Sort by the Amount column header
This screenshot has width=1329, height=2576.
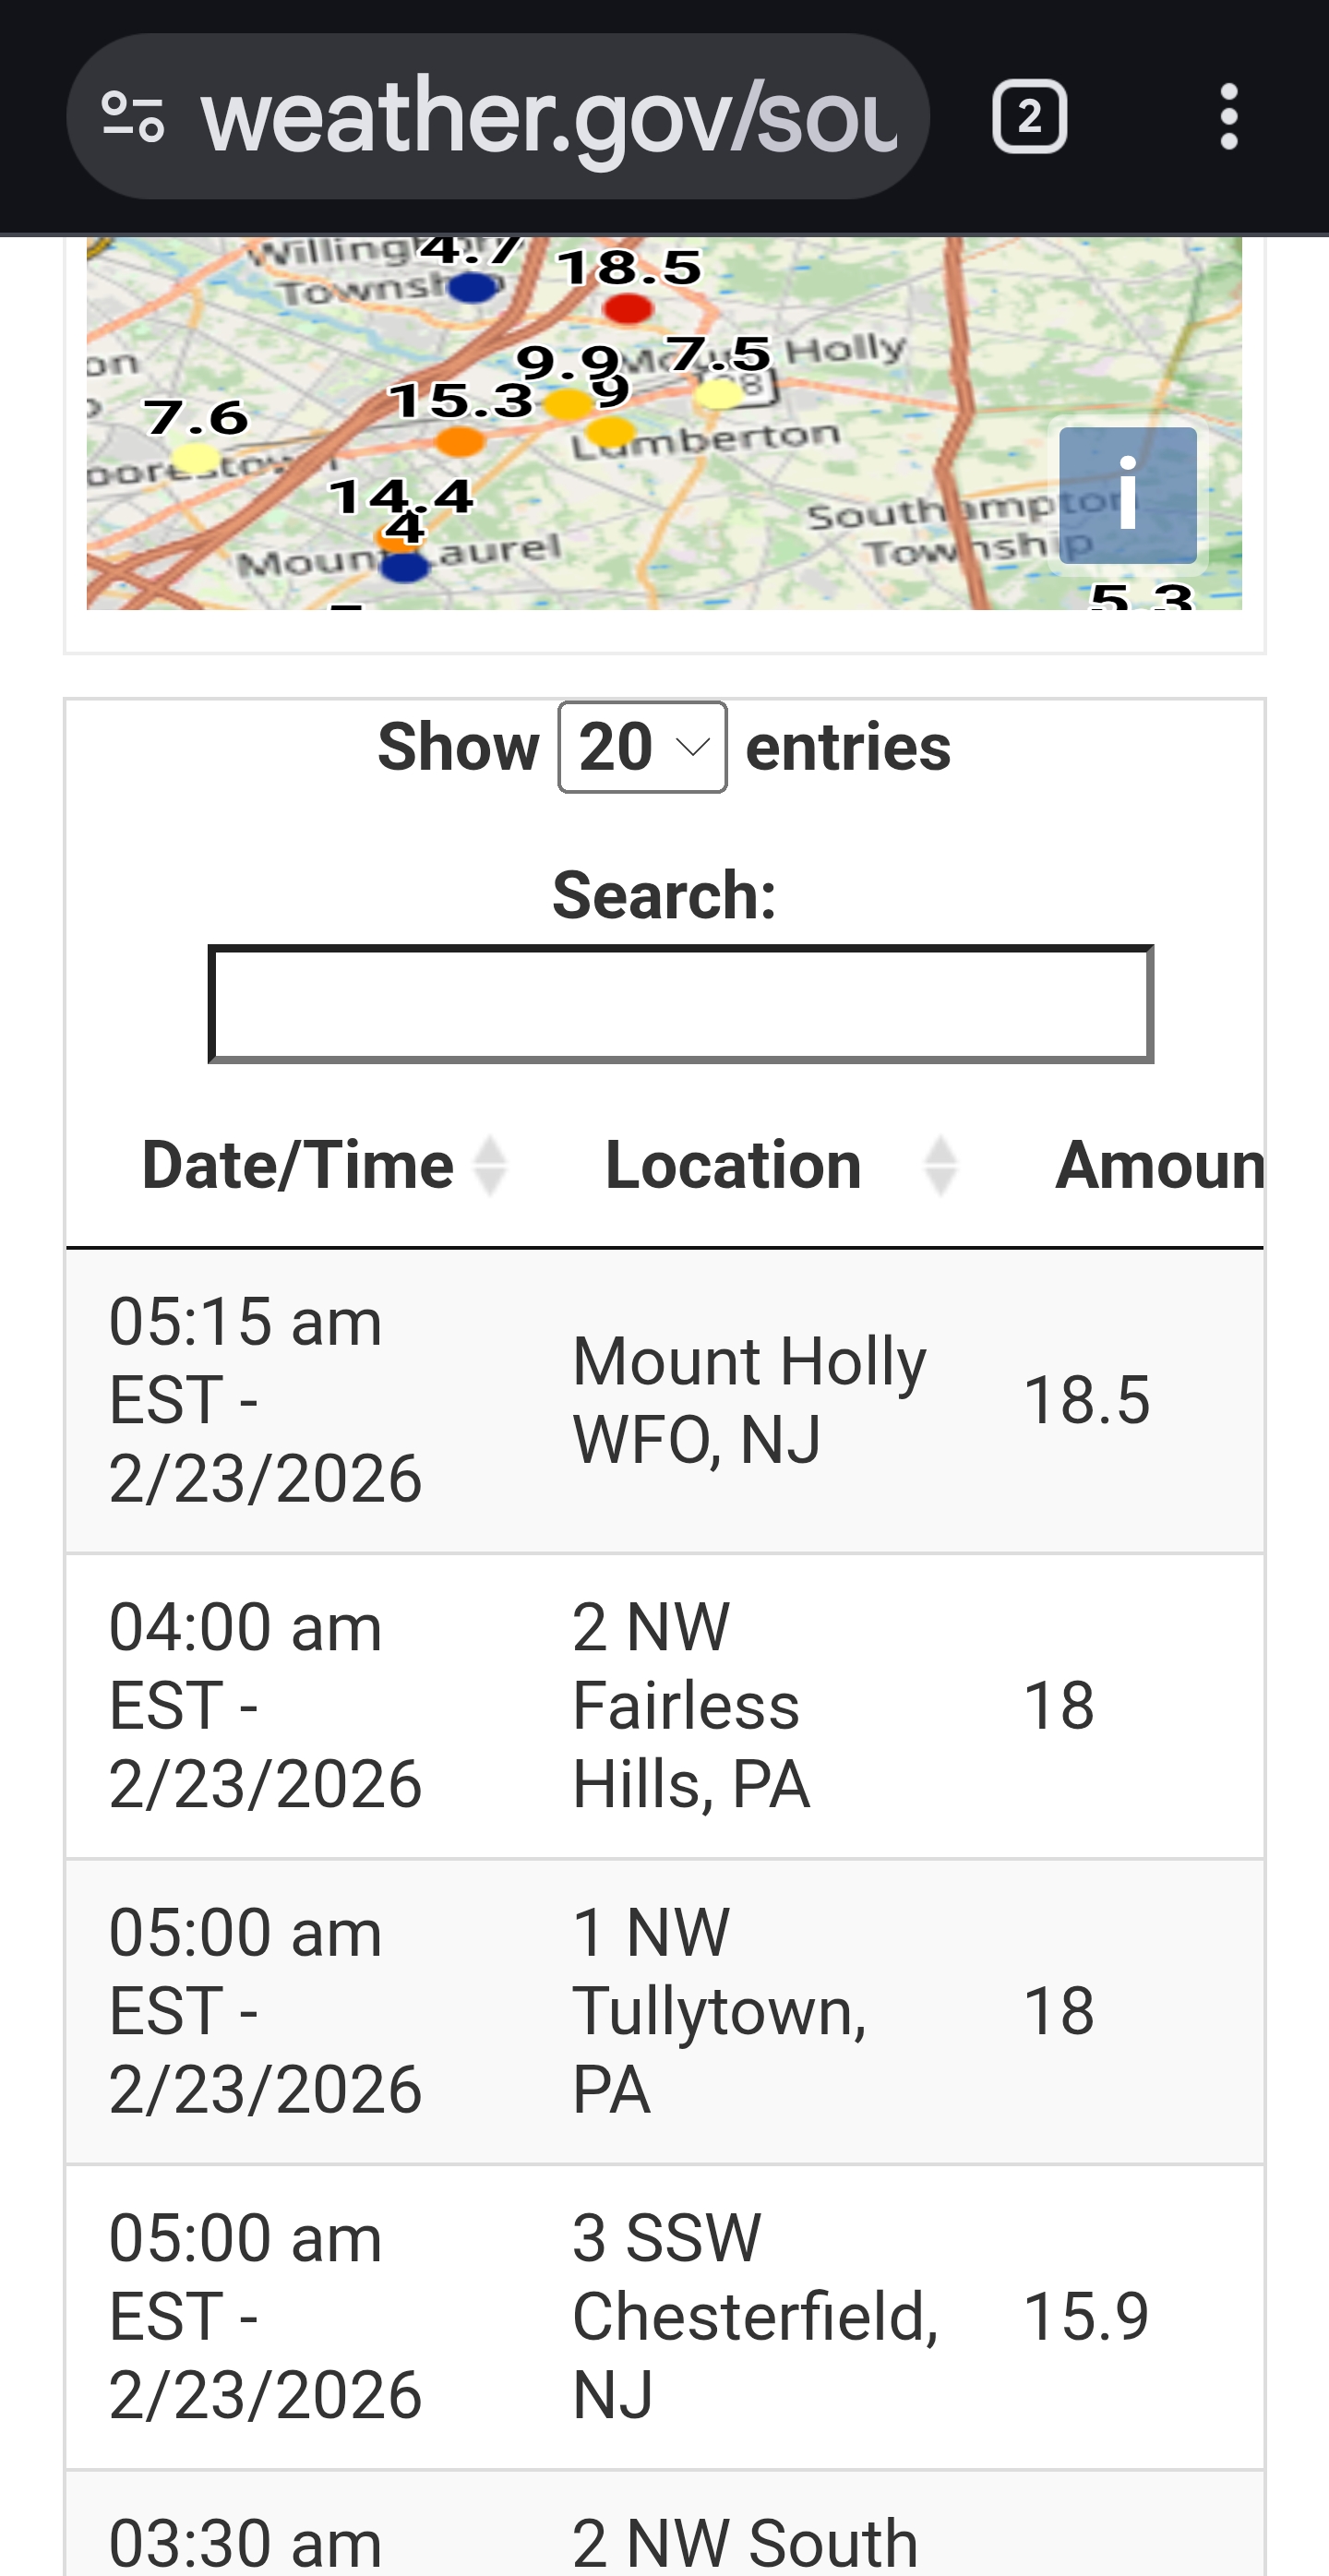coord(1160,1166)
